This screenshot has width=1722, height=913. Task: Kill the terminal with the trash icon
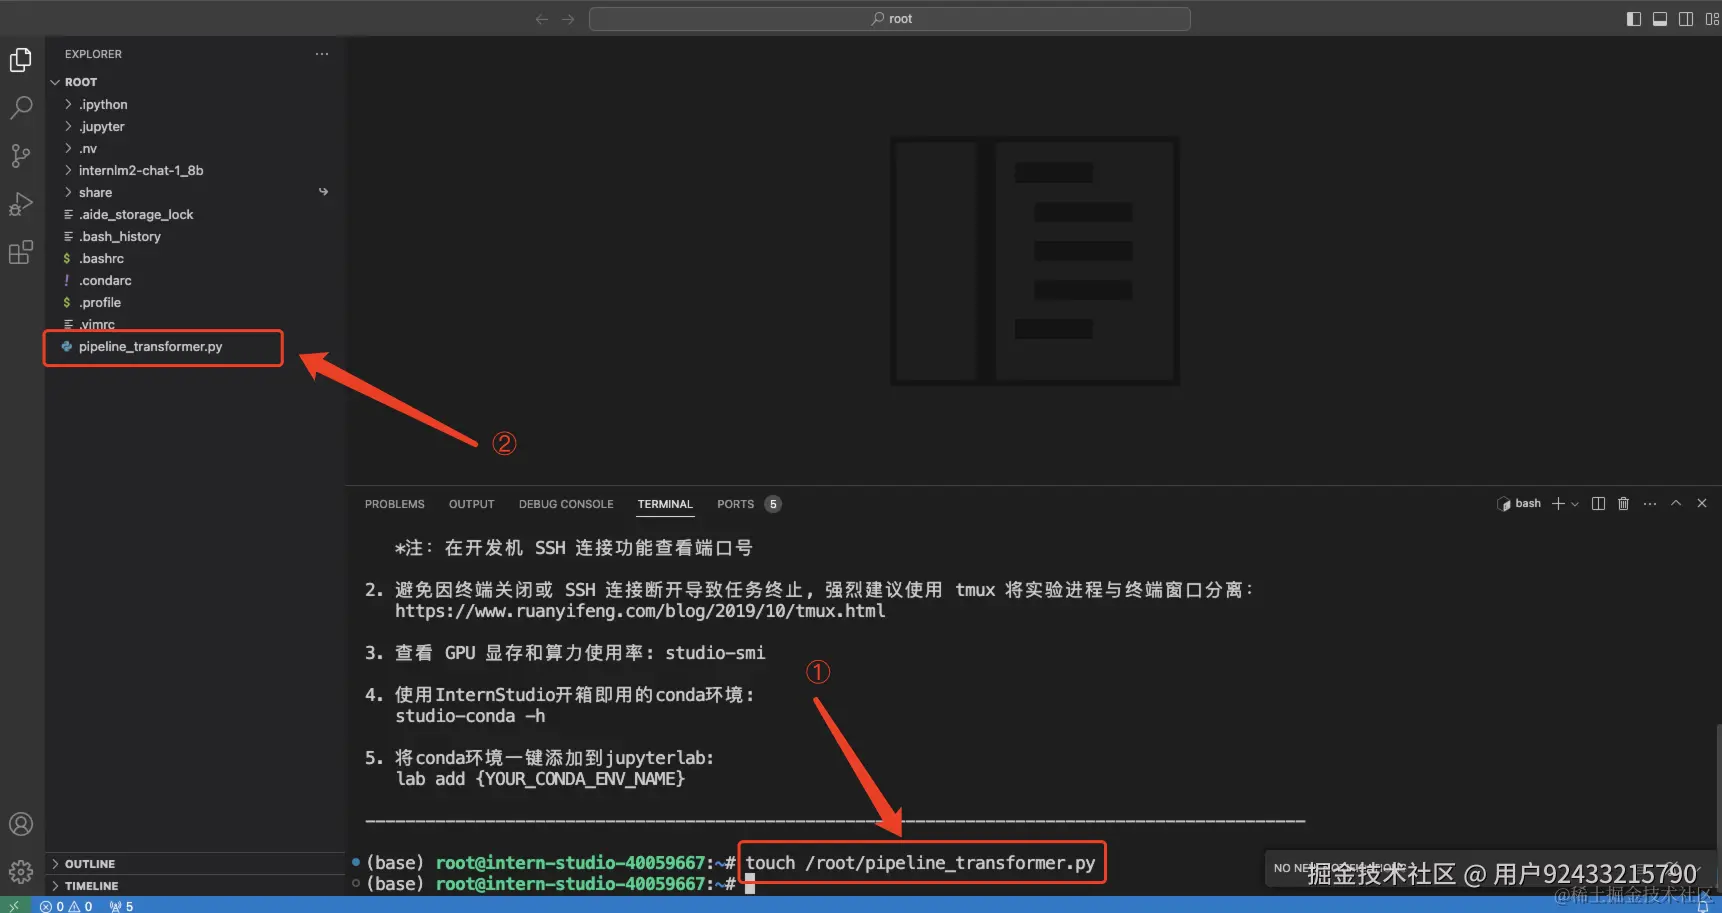click(1624, 504)
